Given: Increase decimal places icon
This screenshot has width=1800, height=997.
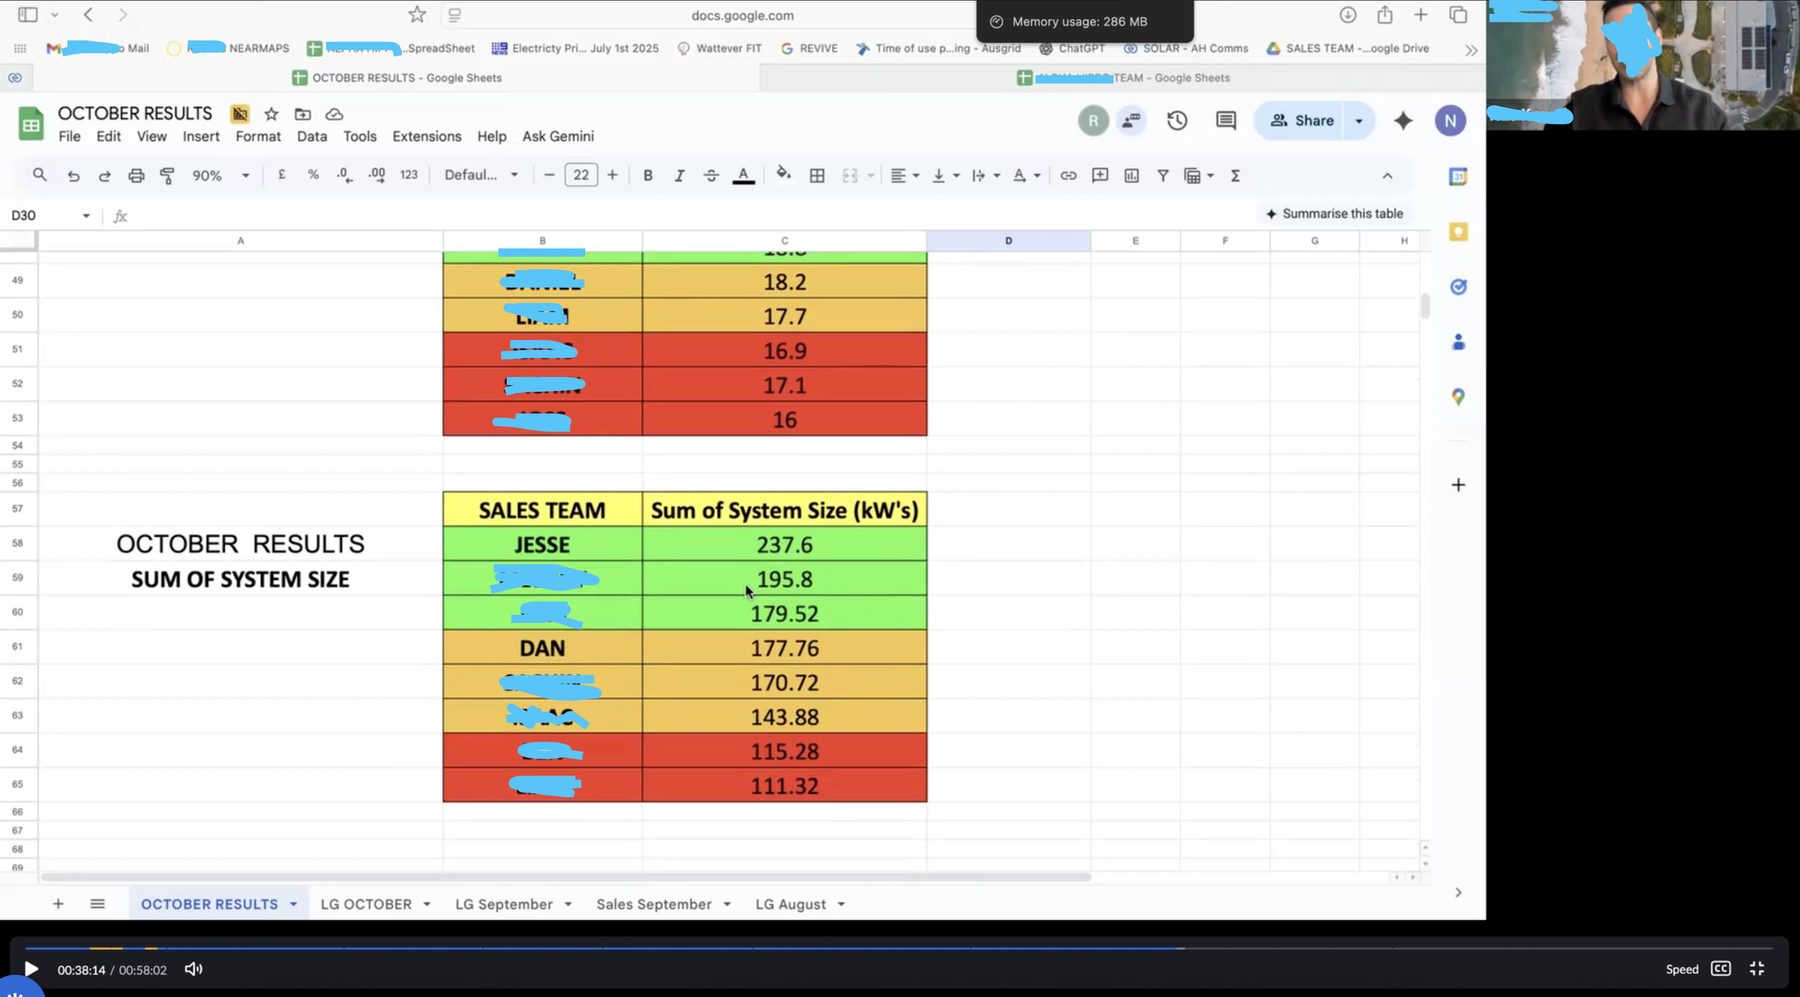Looking at the screenshot, I should tap(377, 175).
